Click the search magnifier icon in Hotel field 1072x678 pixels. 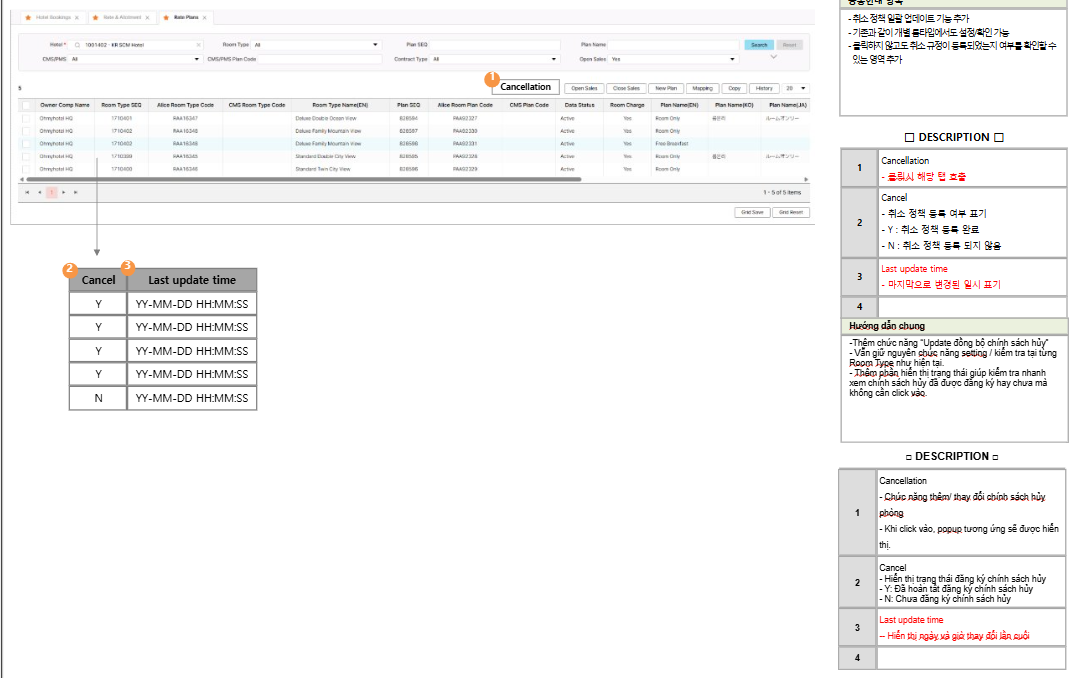click(x=77, y=45)
